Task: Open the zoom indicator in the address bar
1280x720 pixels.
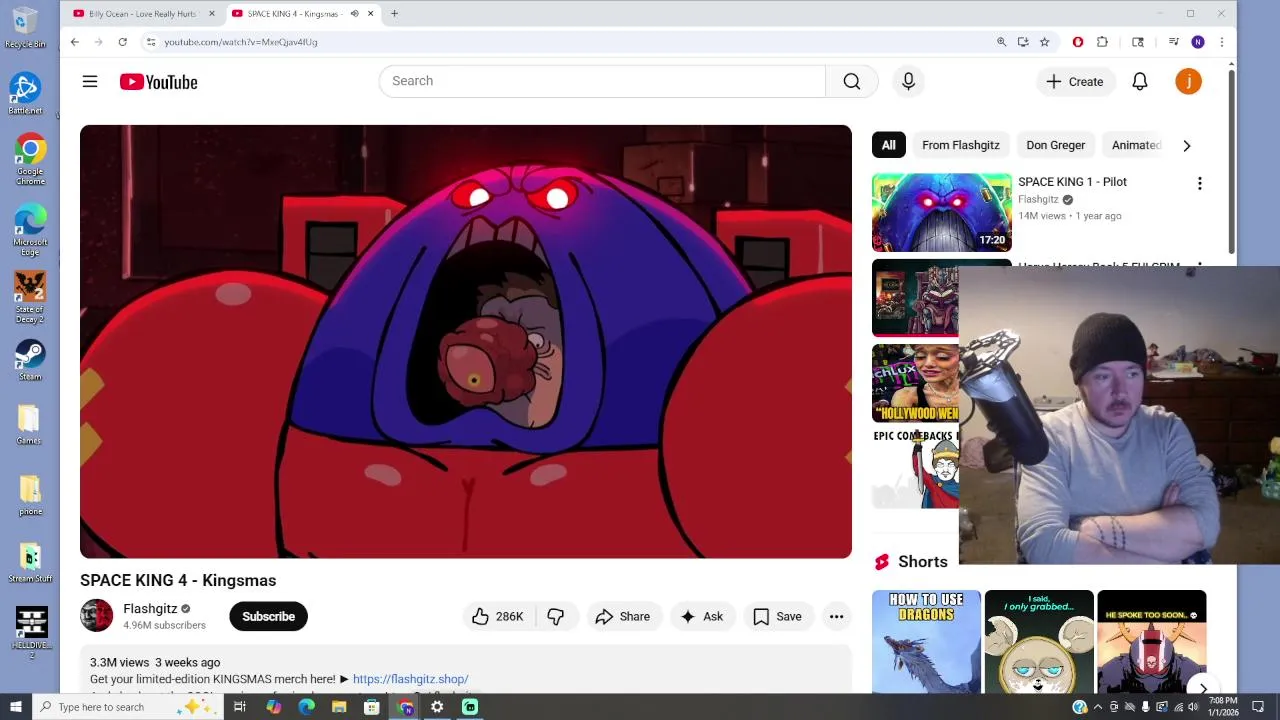Action: coord(1001,42)
